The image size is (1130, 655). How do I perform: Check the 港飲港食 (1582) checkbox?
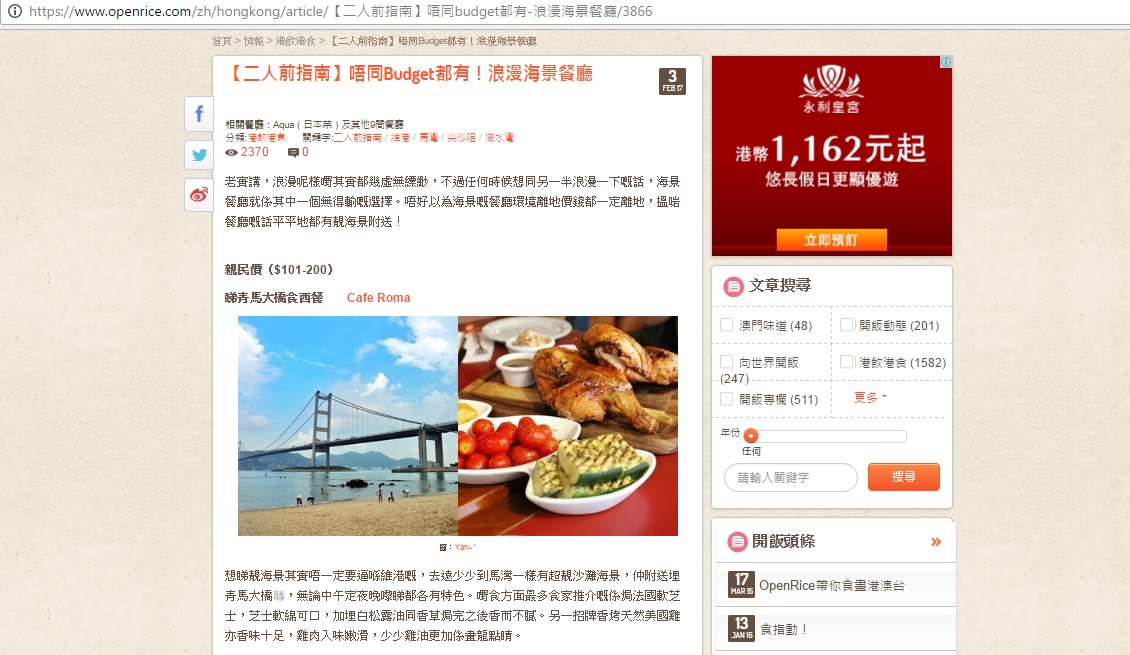[x=847, y=362]
